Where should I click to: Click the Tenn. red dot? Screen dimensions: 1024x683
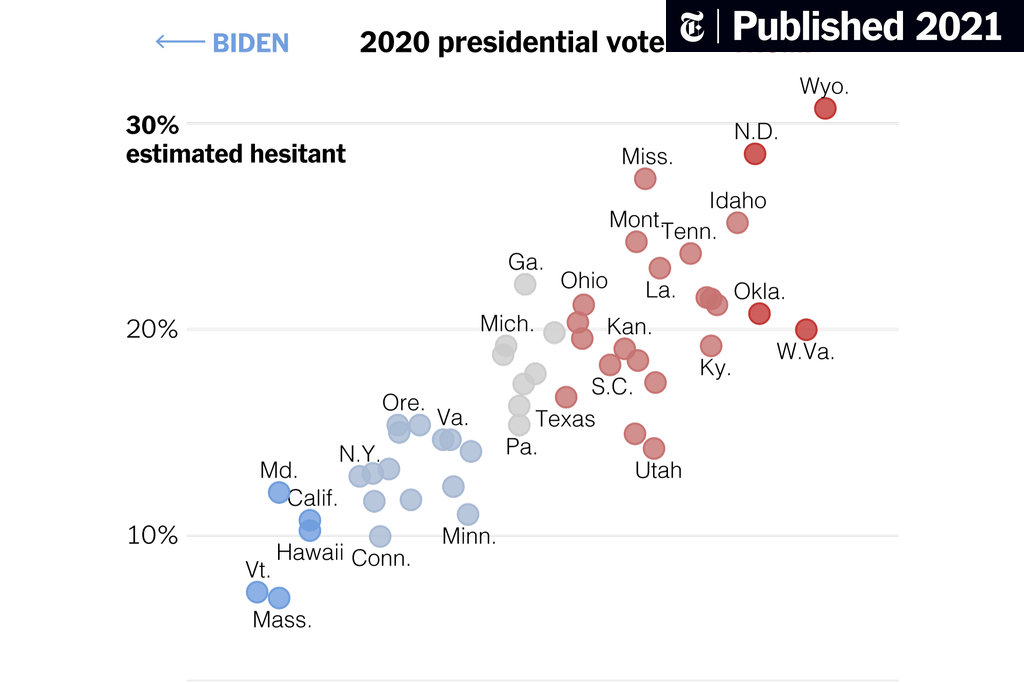coord(690,253)
